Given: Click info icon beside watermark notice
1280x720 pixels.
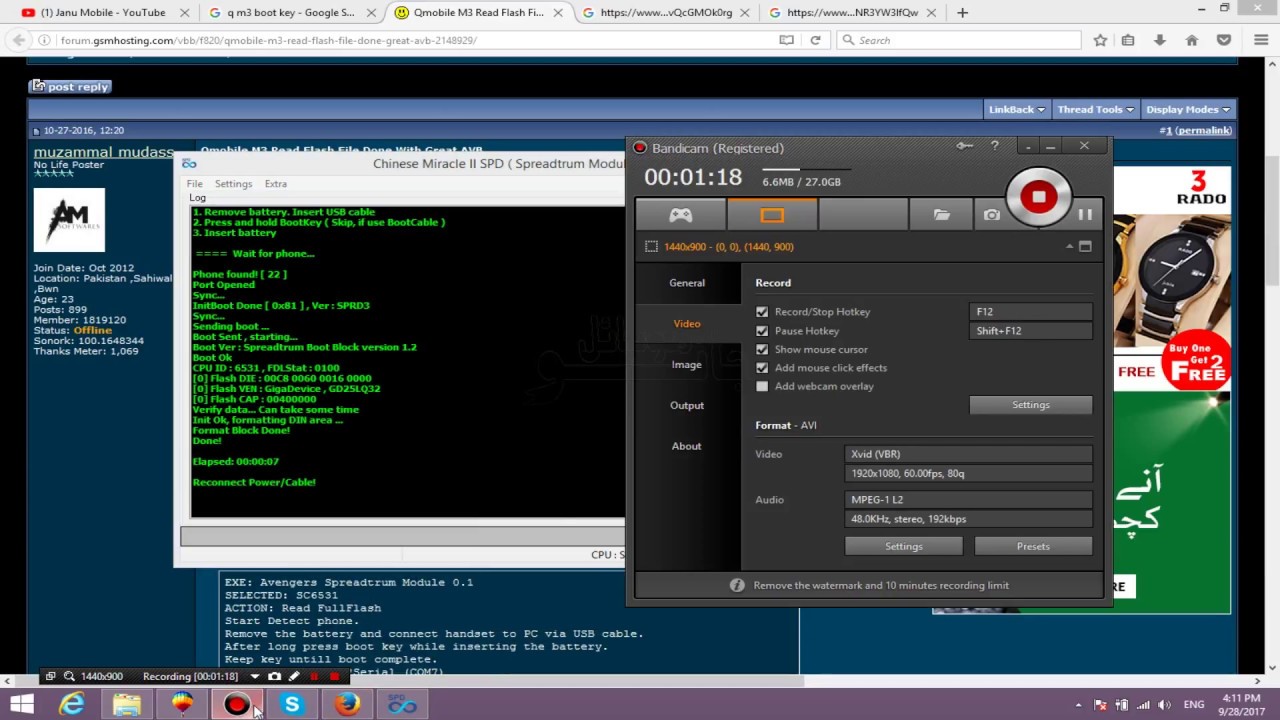Looking at the screenshot, I should click(737, 585).
